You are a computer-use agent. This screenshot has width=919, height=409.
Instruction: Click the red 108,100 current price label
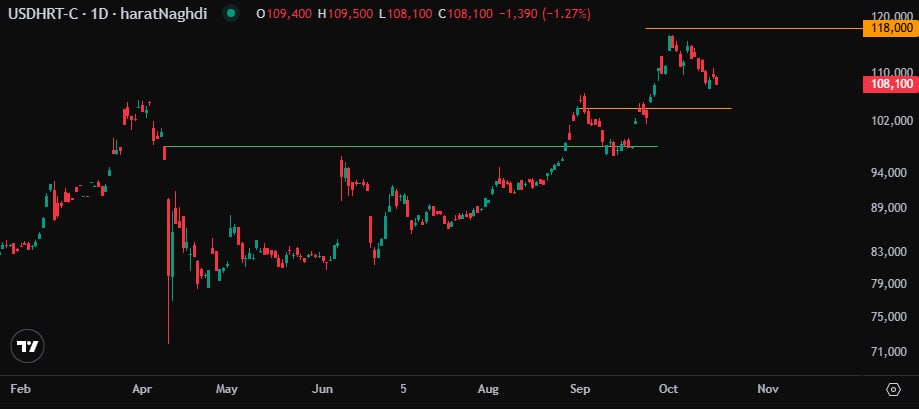point(887,85)
